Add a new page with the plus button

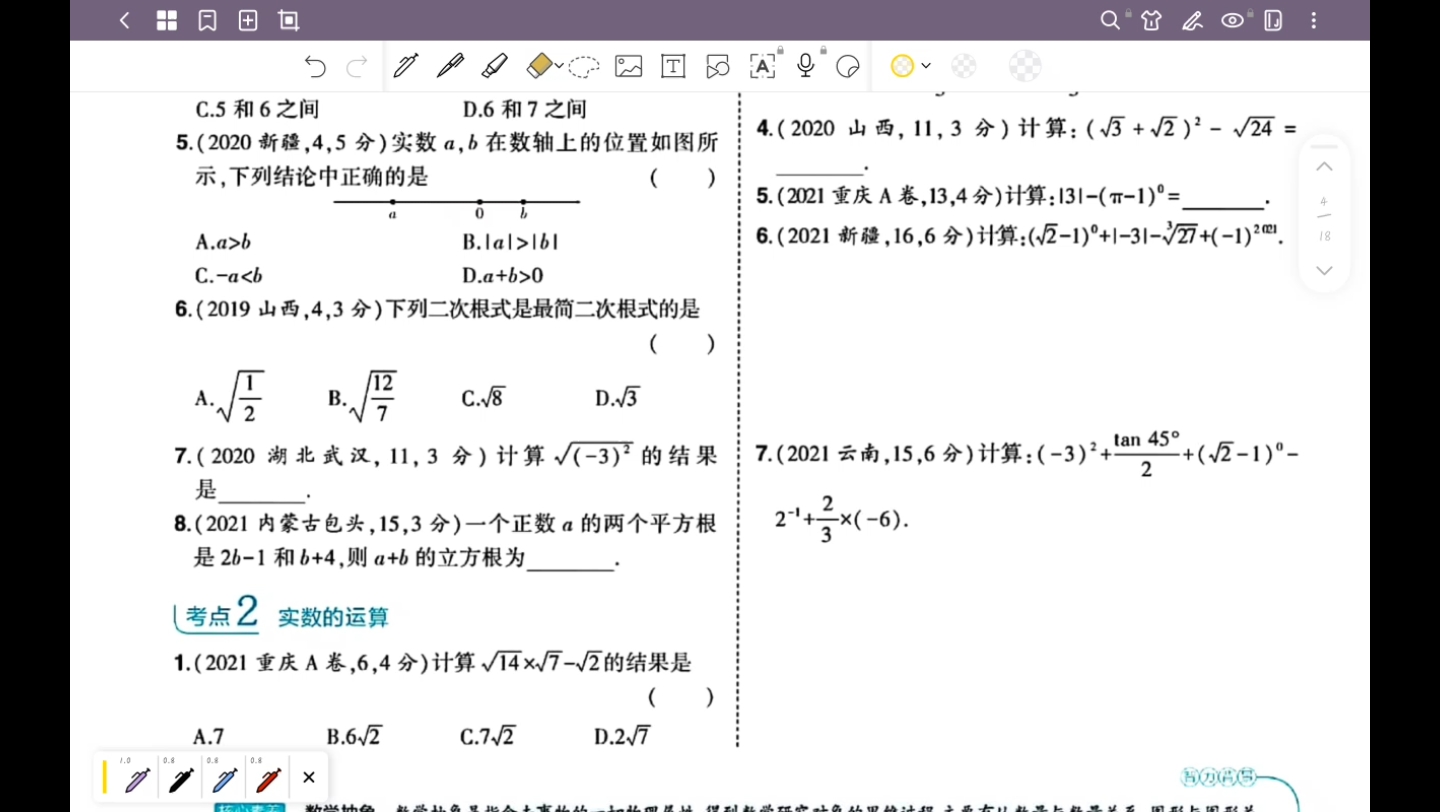247,20
